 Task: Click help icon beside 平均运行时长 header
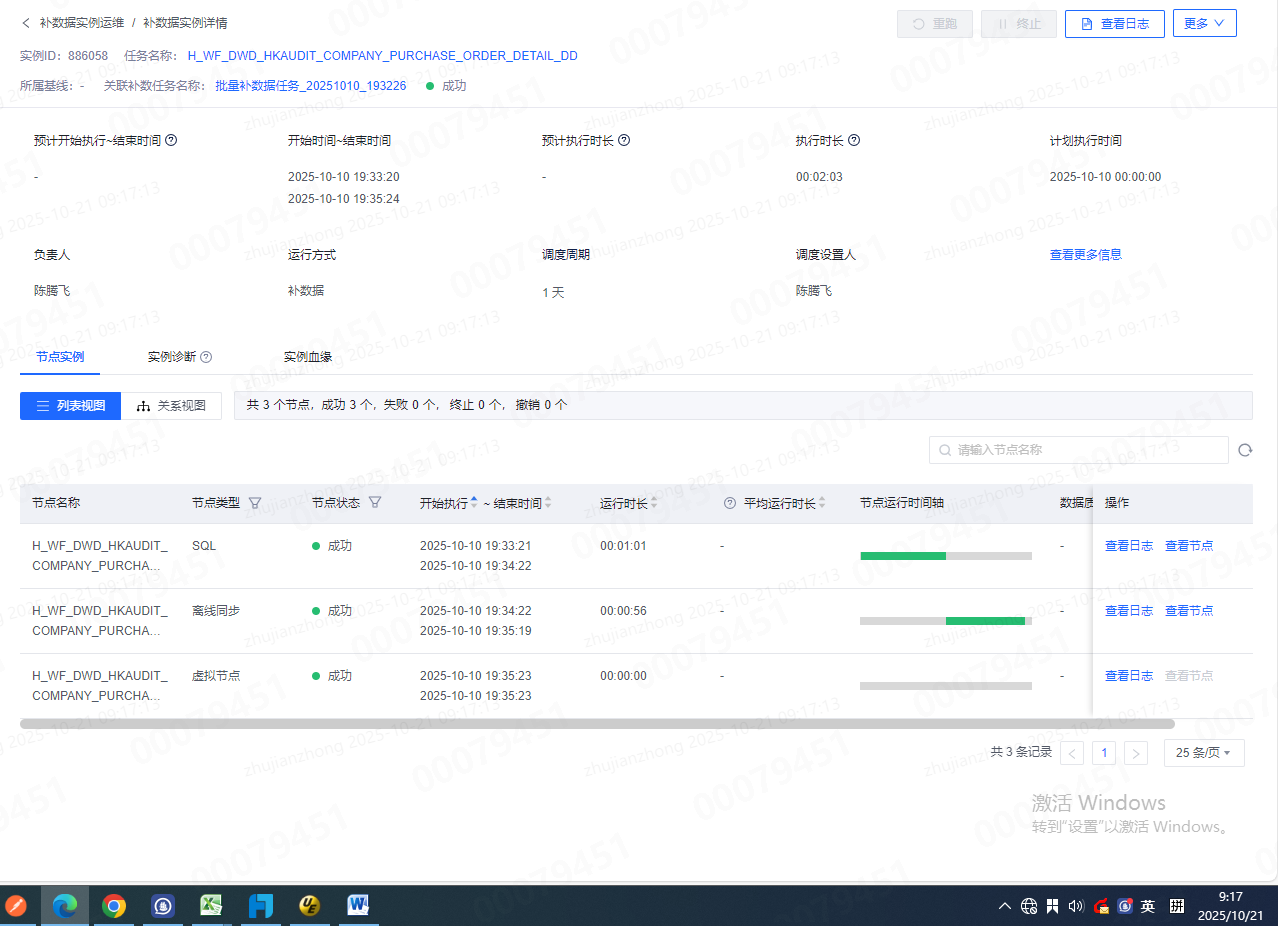729,503
